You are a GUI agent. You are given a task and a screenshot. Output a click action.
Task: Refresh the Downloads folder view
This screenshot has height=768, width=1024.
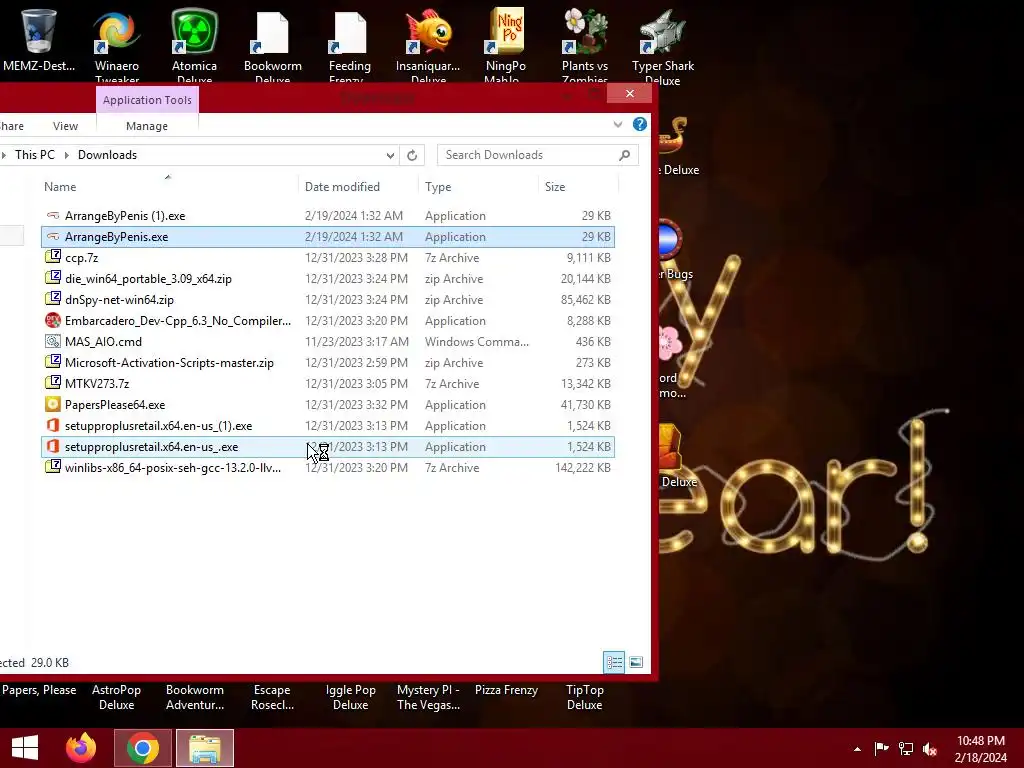[412, 155]
